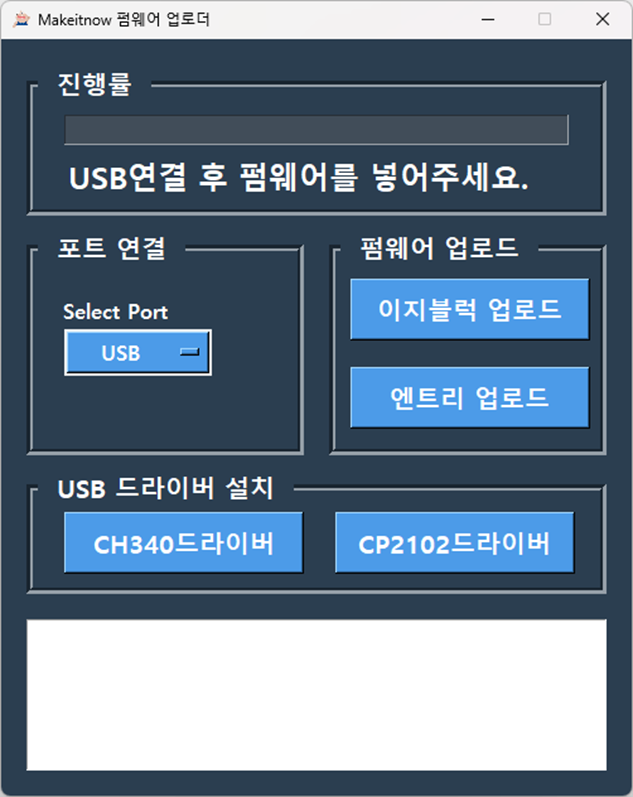The height and width of the screenshot is (797, 633).
Task: Click the '진행률' group title
Action: [95, 84]
